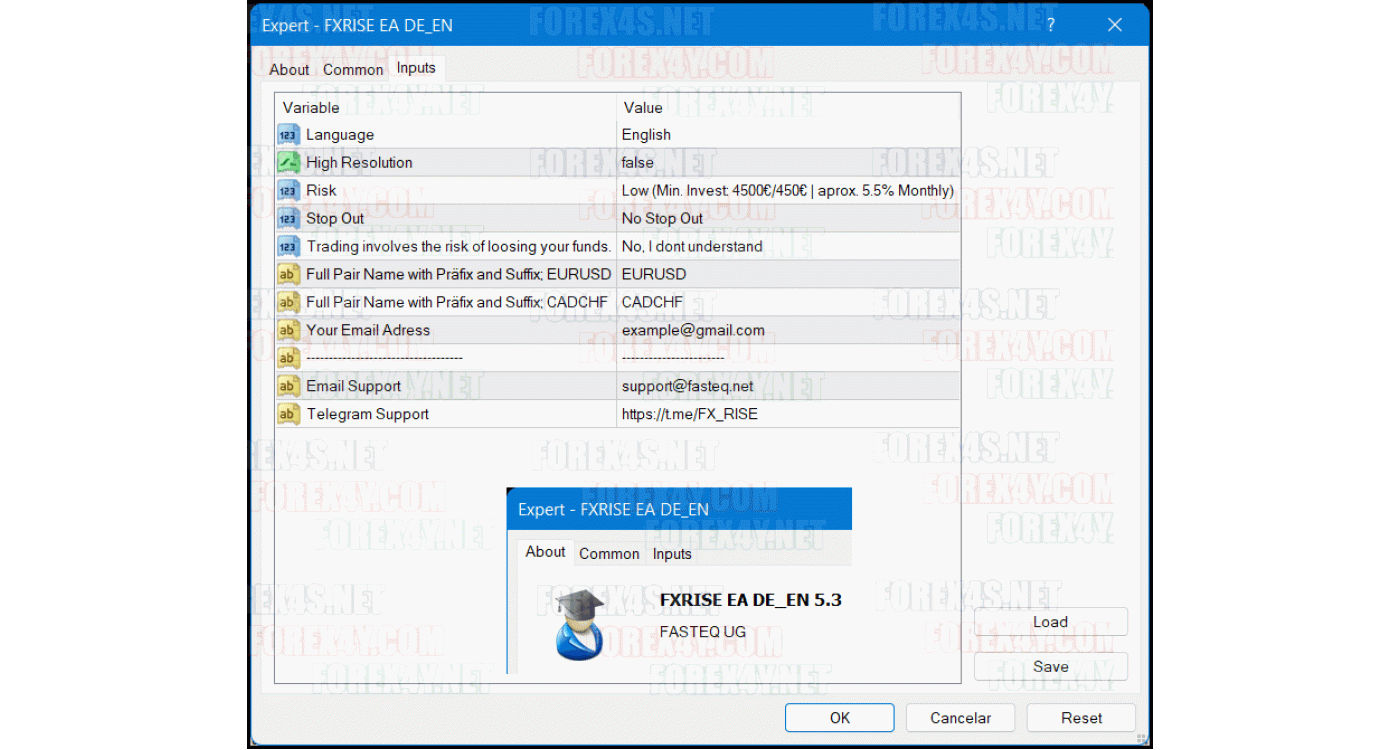The height and width of the screenshot is (750, 1400).
Task: Click the Stop Out variable icon
Action: (x=288, y=219)
